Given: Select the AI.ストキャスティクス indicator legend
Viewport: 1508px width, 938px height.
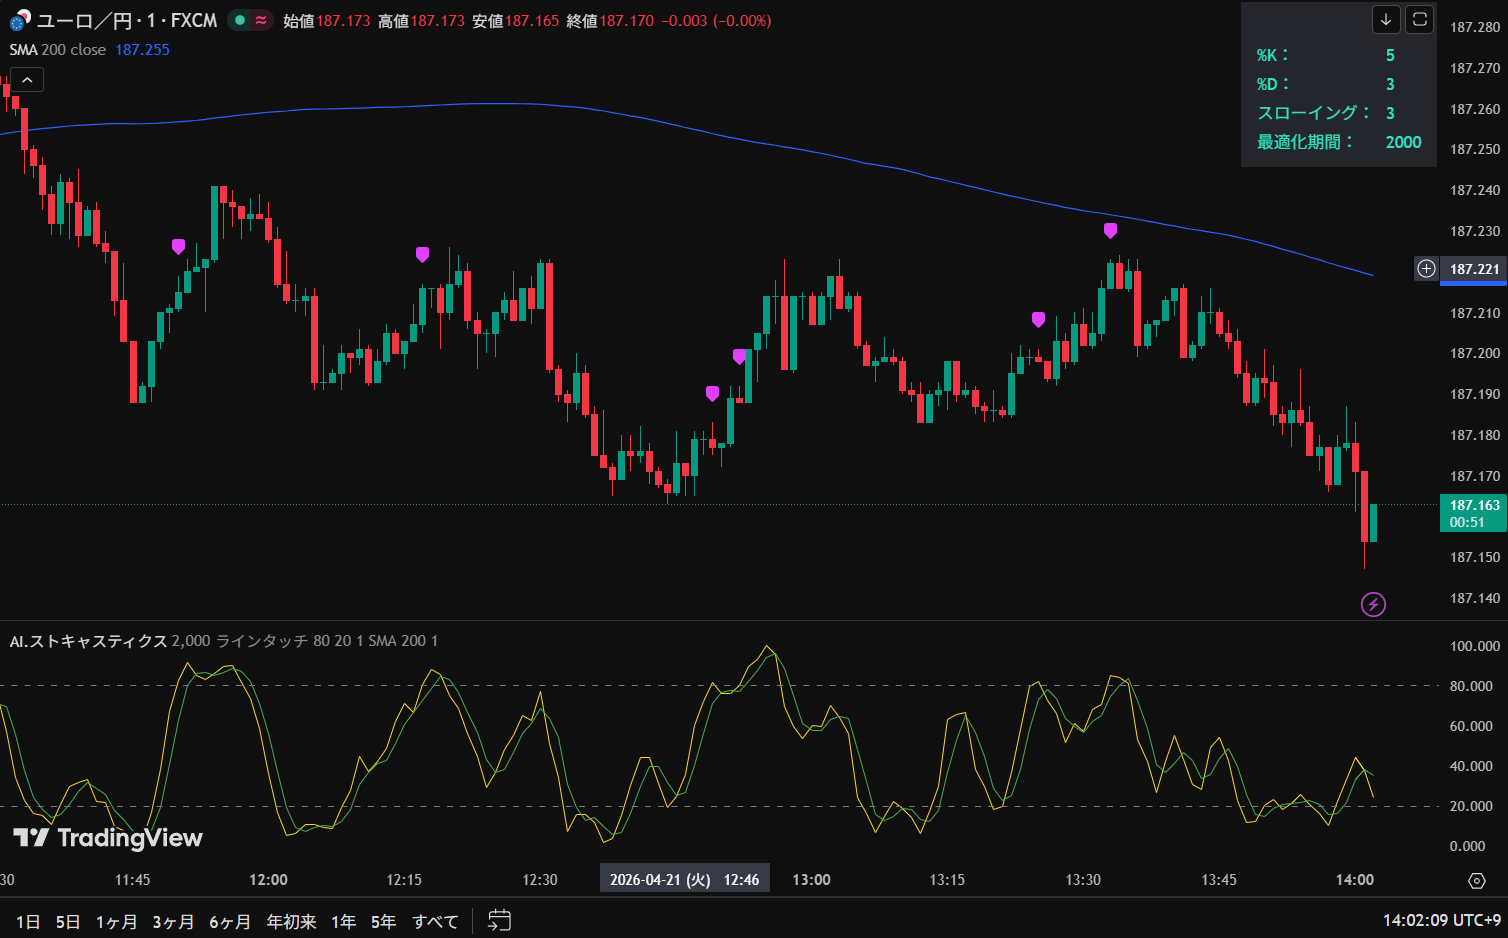Looking at the screenshot, I should coord(88,641).
